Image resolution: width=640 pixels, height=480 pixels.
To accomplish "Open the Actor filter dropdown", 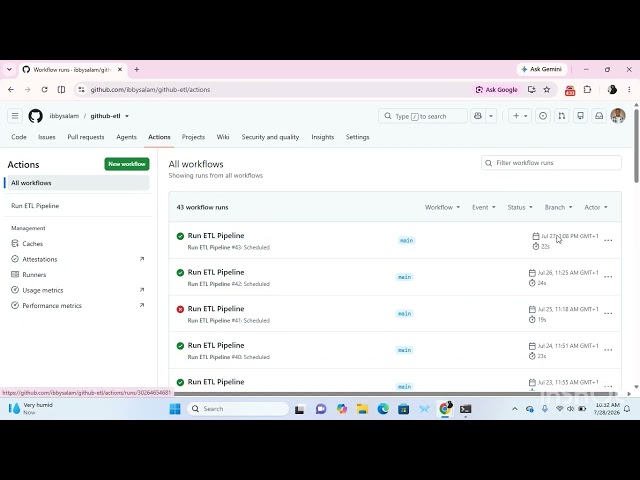I will 596,207.
